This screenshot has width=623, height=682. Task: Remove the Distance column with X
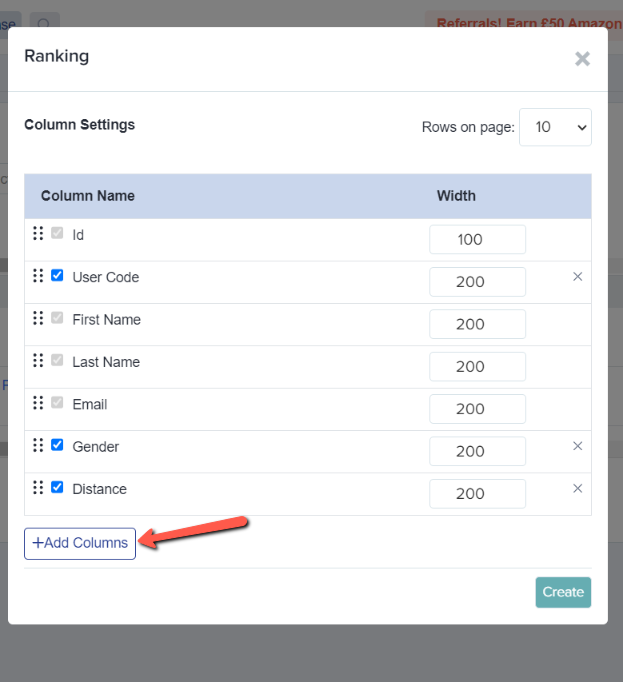(577, 488)
